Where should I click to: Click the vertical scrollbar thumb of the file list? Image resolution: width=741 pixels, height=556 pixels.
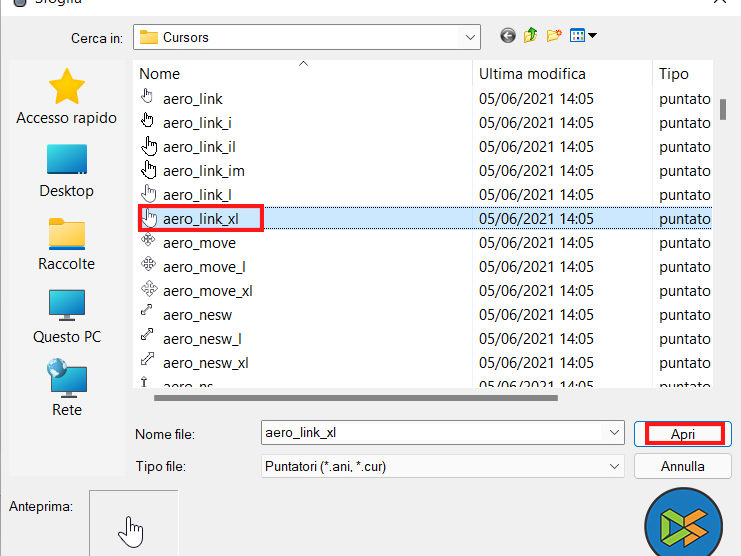click(x=723, y=109)
